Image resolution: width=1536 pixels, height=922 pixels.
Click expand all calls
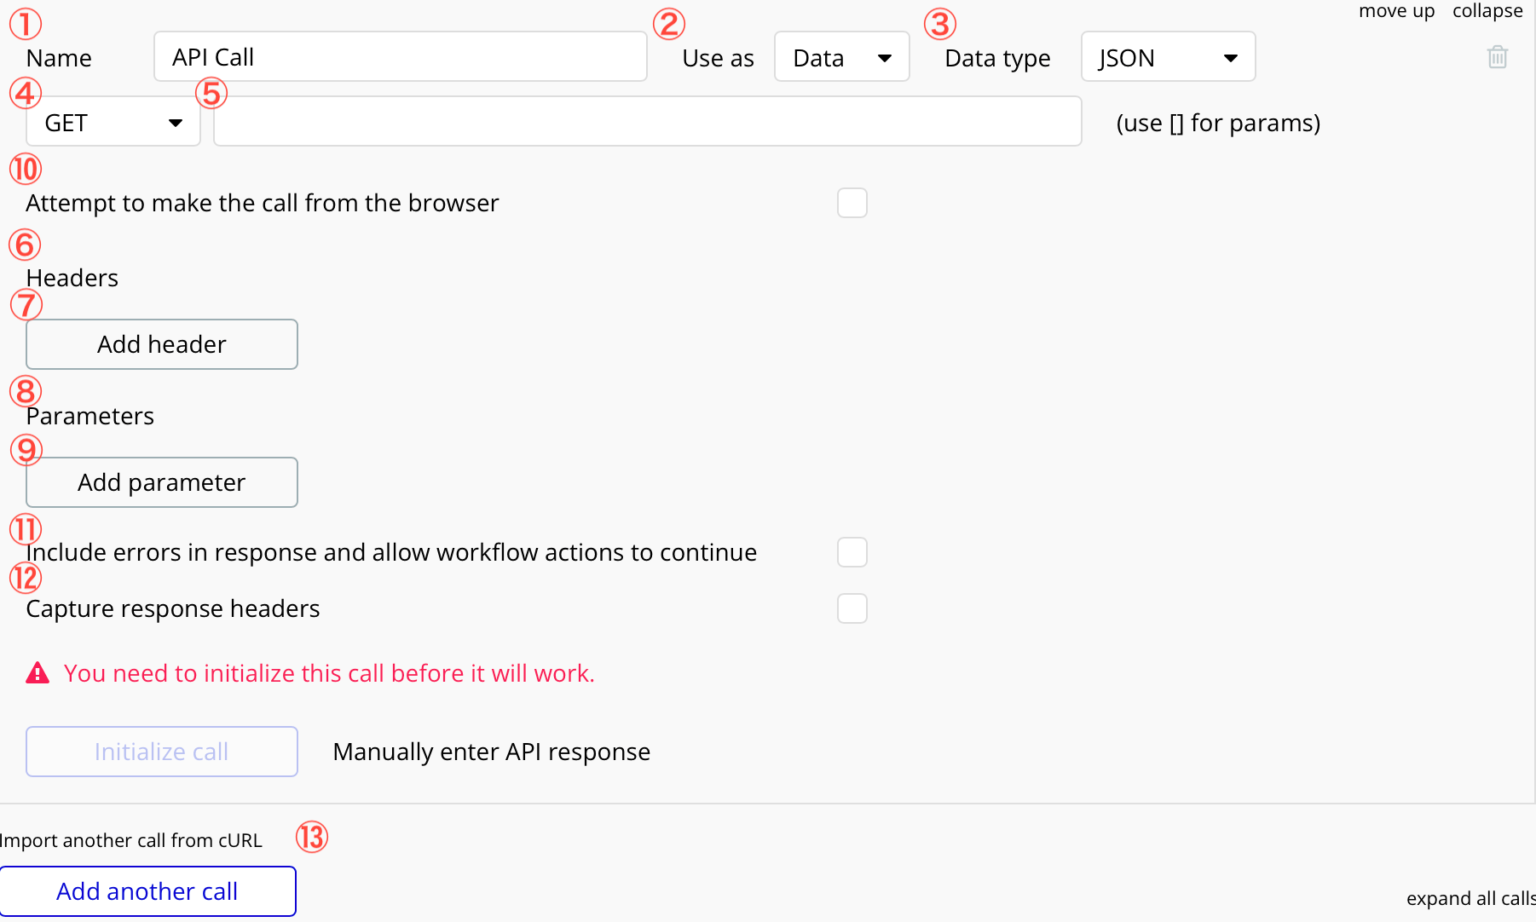[x=1469, y=898]
